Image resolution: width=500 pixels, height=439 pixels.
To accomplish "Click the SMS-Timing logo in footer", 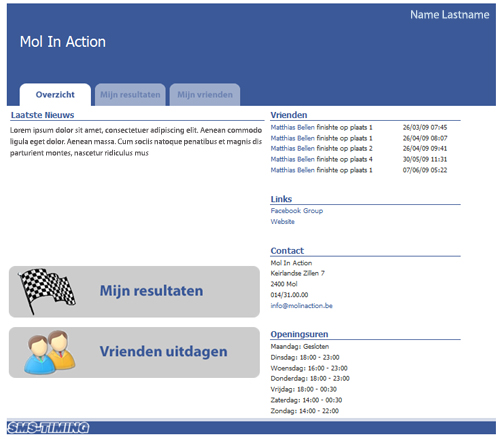I will click(x=48, y=428).
